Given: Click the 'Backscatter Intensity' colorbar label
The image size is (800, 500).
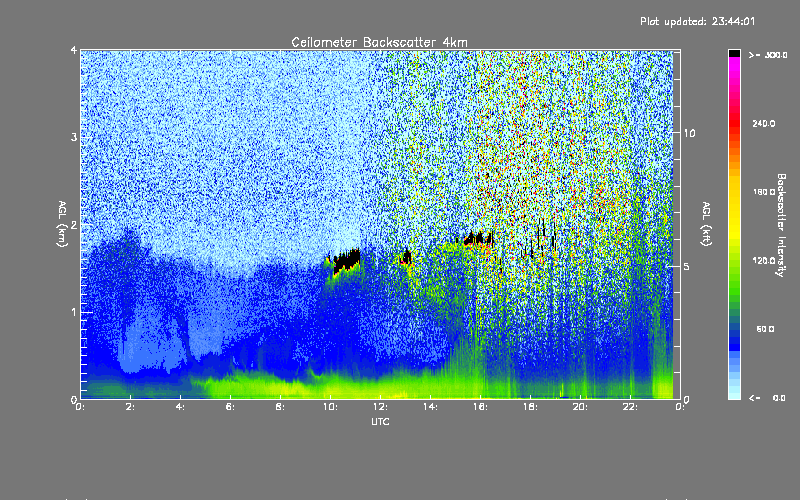Looking at the screenshot, I should 781,225.
